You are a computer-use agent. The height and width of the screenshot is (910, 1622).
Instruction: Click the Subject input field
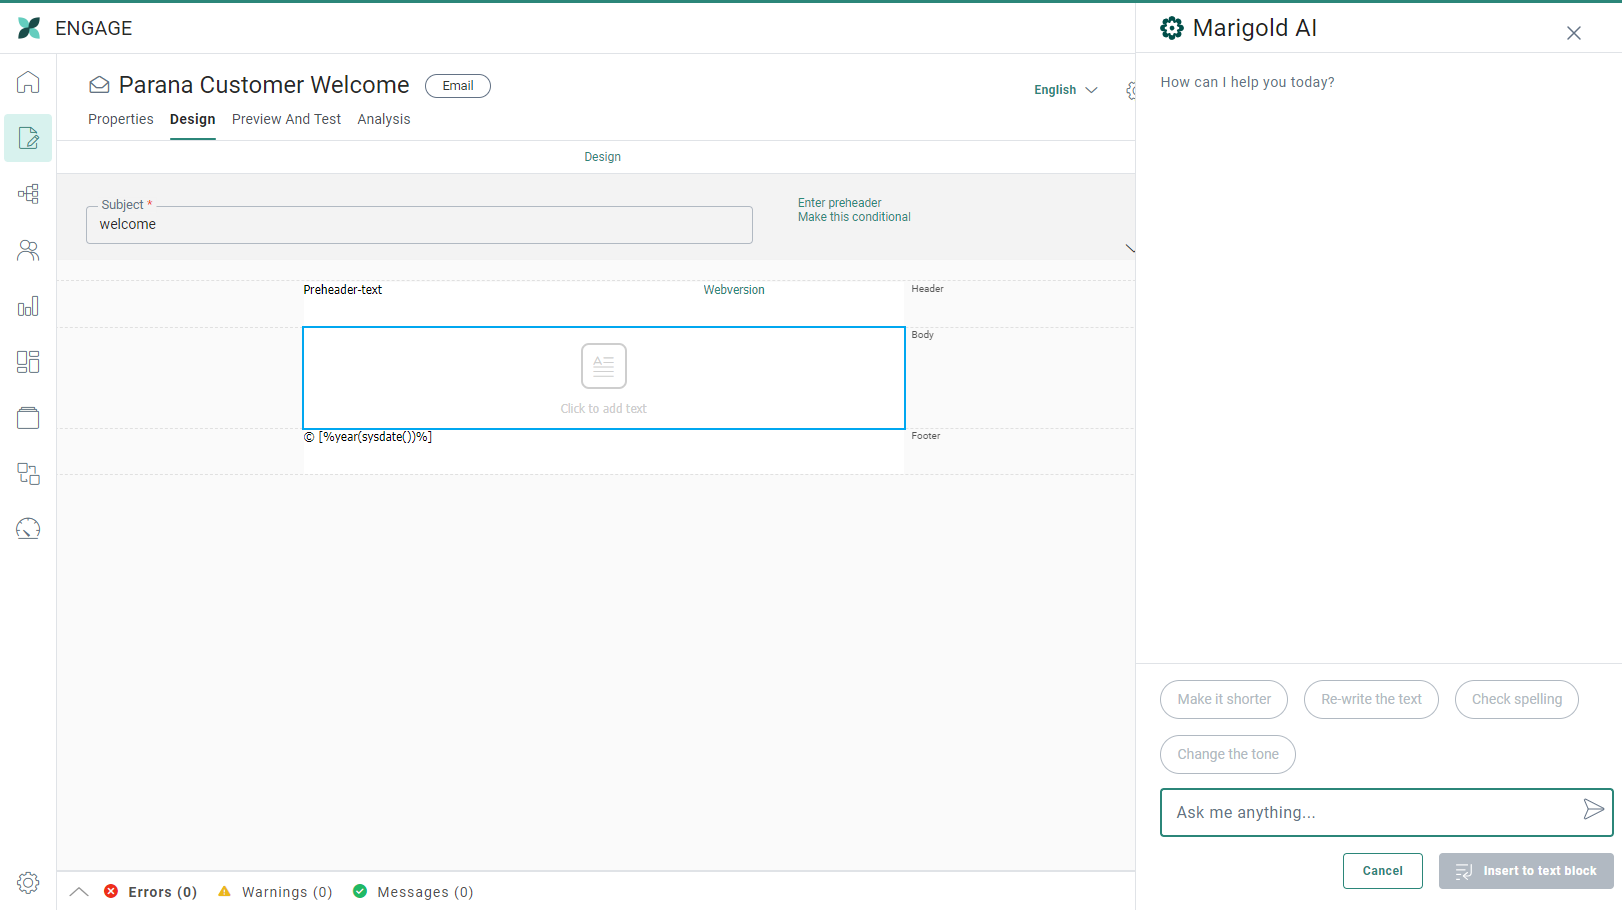(x=419, y=225)
